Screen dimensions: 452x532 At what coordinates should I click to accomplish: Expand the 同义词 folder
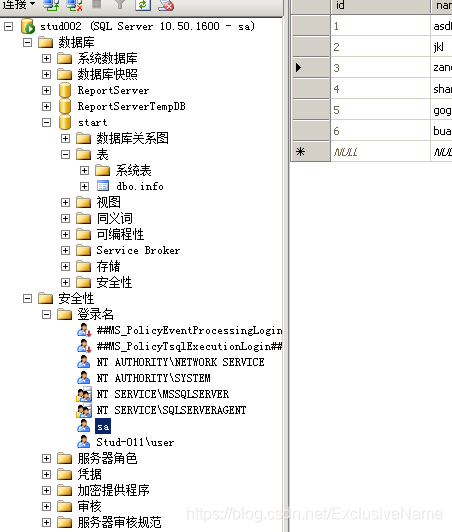coord(65,218)
